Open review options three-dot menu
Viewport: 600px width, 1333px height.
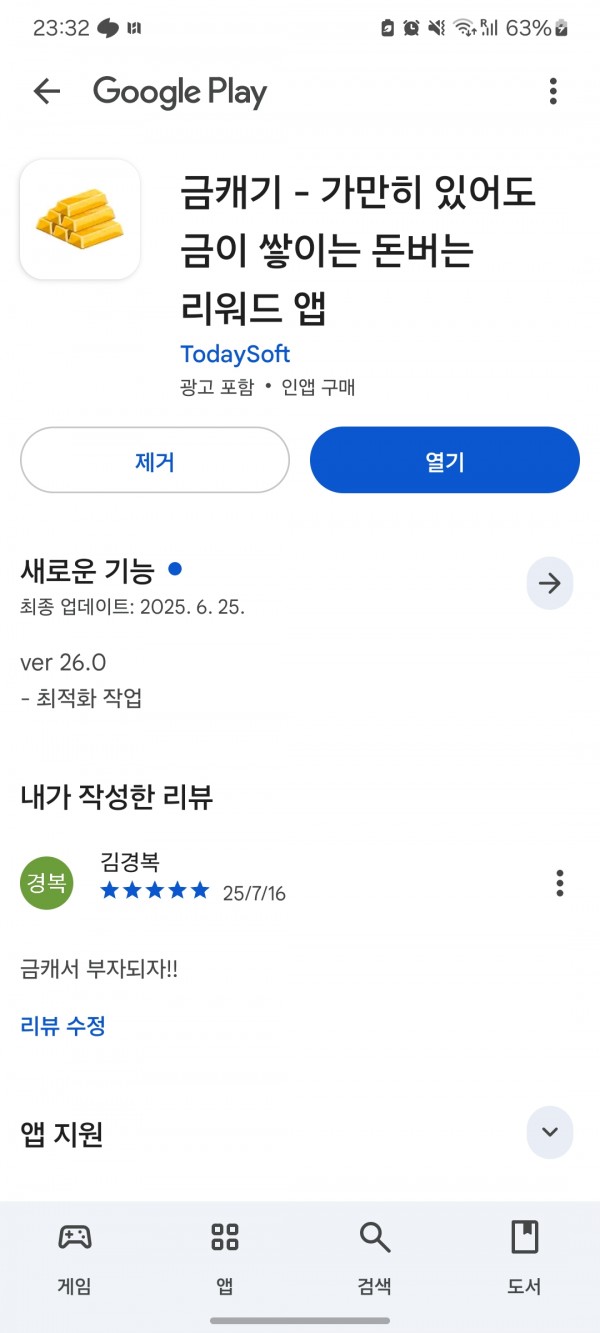click(559, 883)
